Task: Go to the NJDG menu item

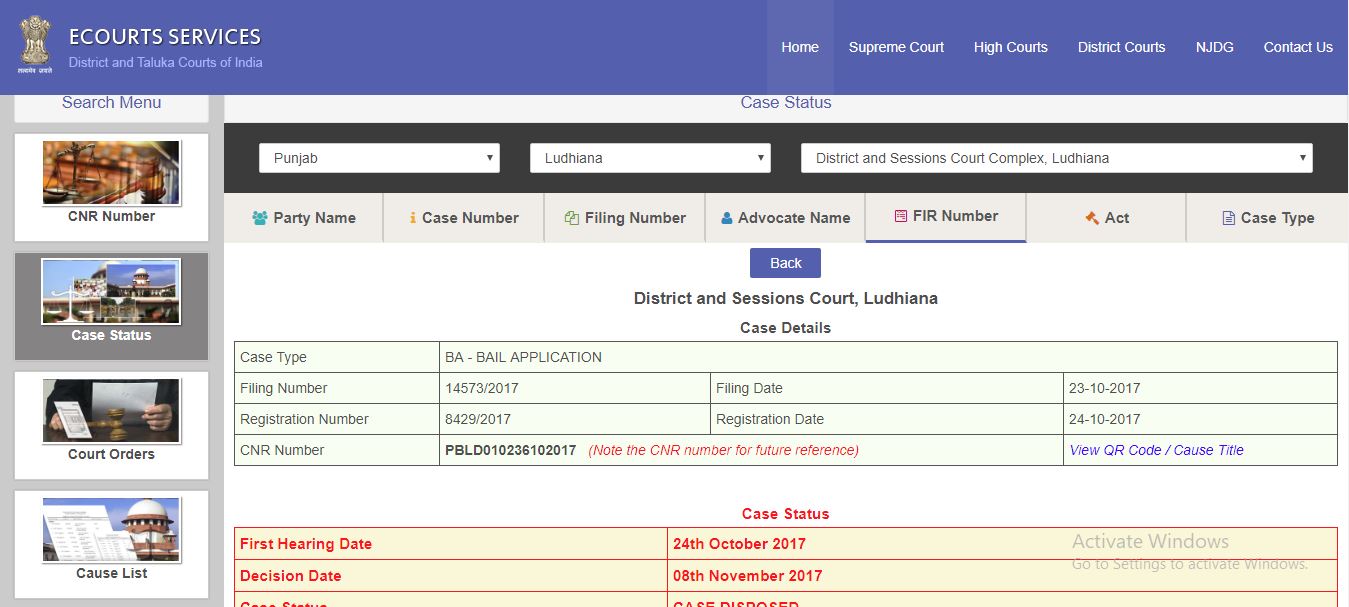Action: [1214, 47]
